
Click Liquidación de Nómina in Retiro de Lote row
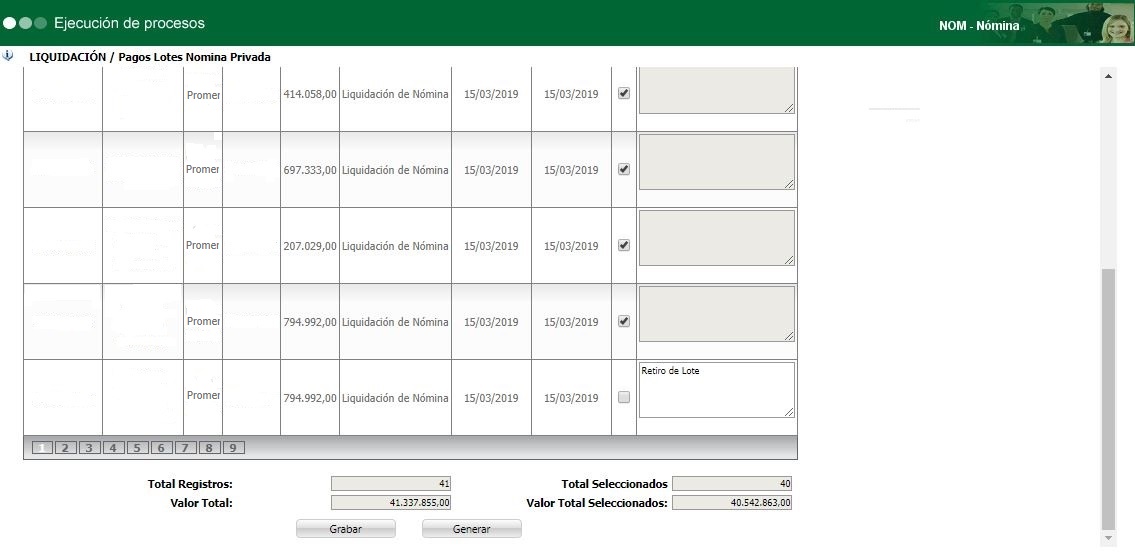click(x=395, y=398)
